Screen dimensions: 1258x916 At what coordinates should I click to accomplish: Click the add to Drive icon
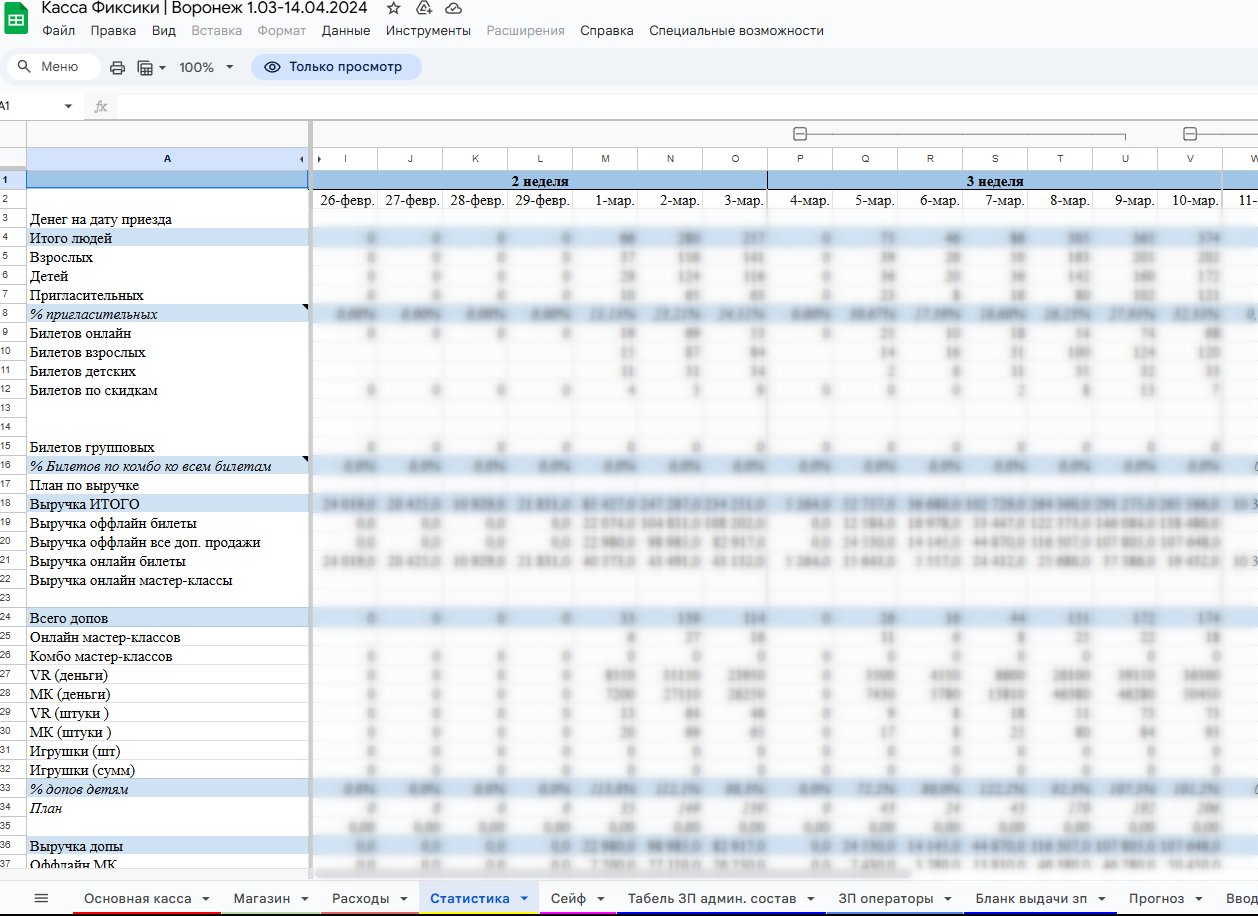click(x=423, y=8)
